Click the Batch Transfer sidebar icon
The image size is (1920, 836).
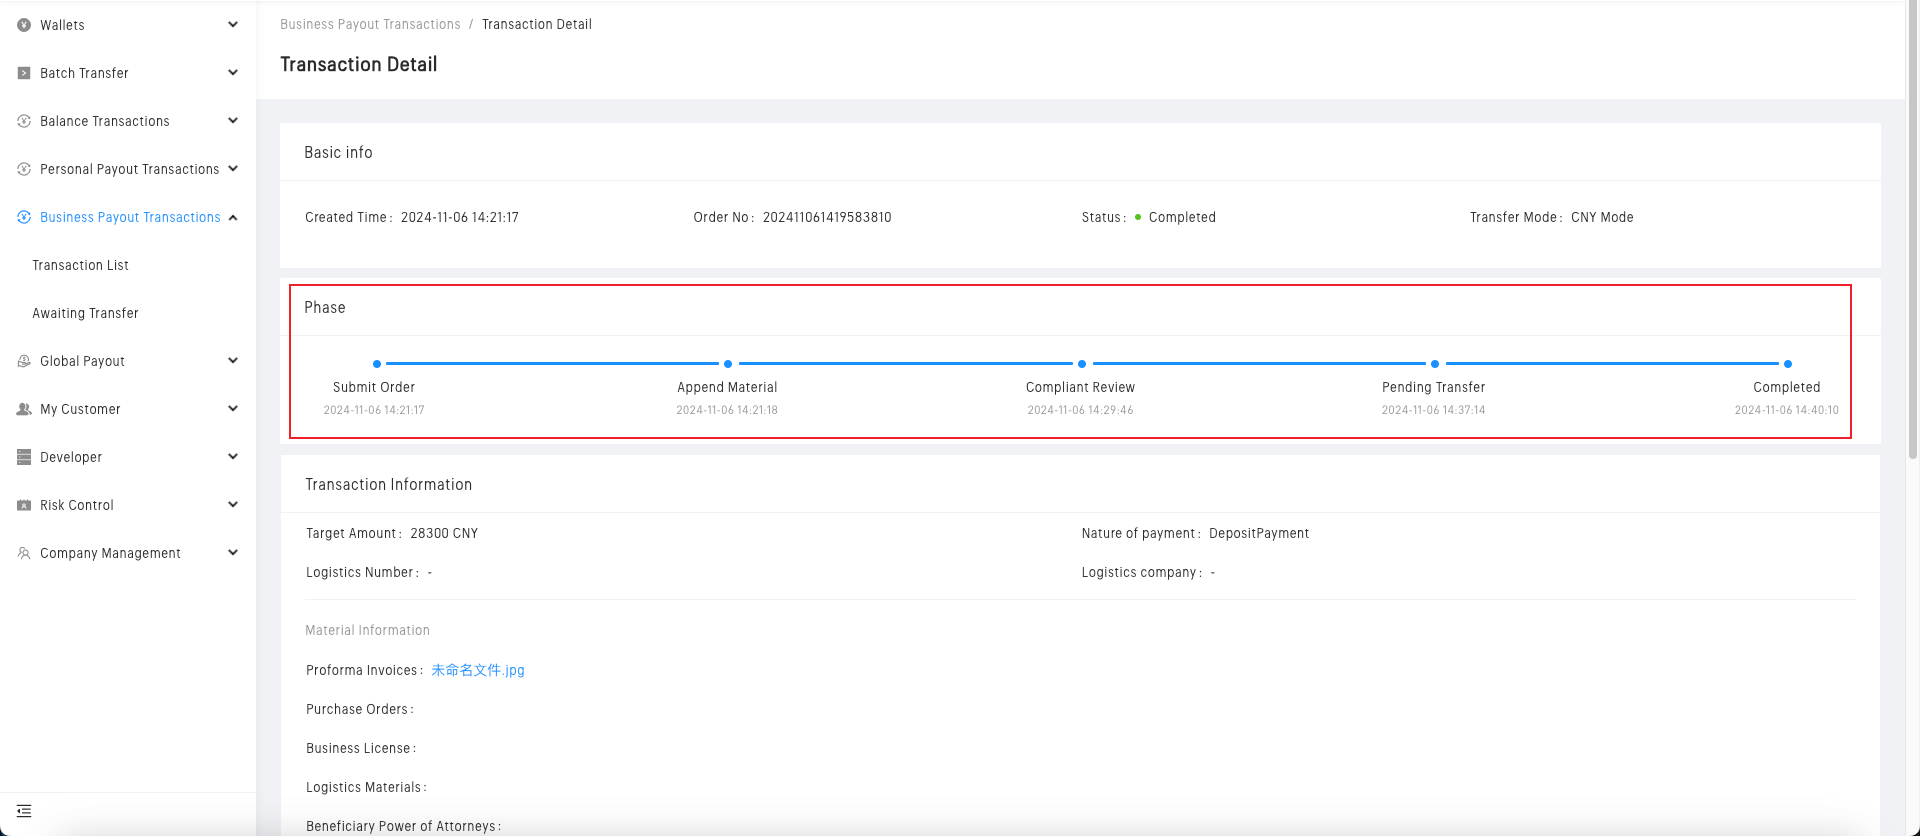[x=24, y=73]
